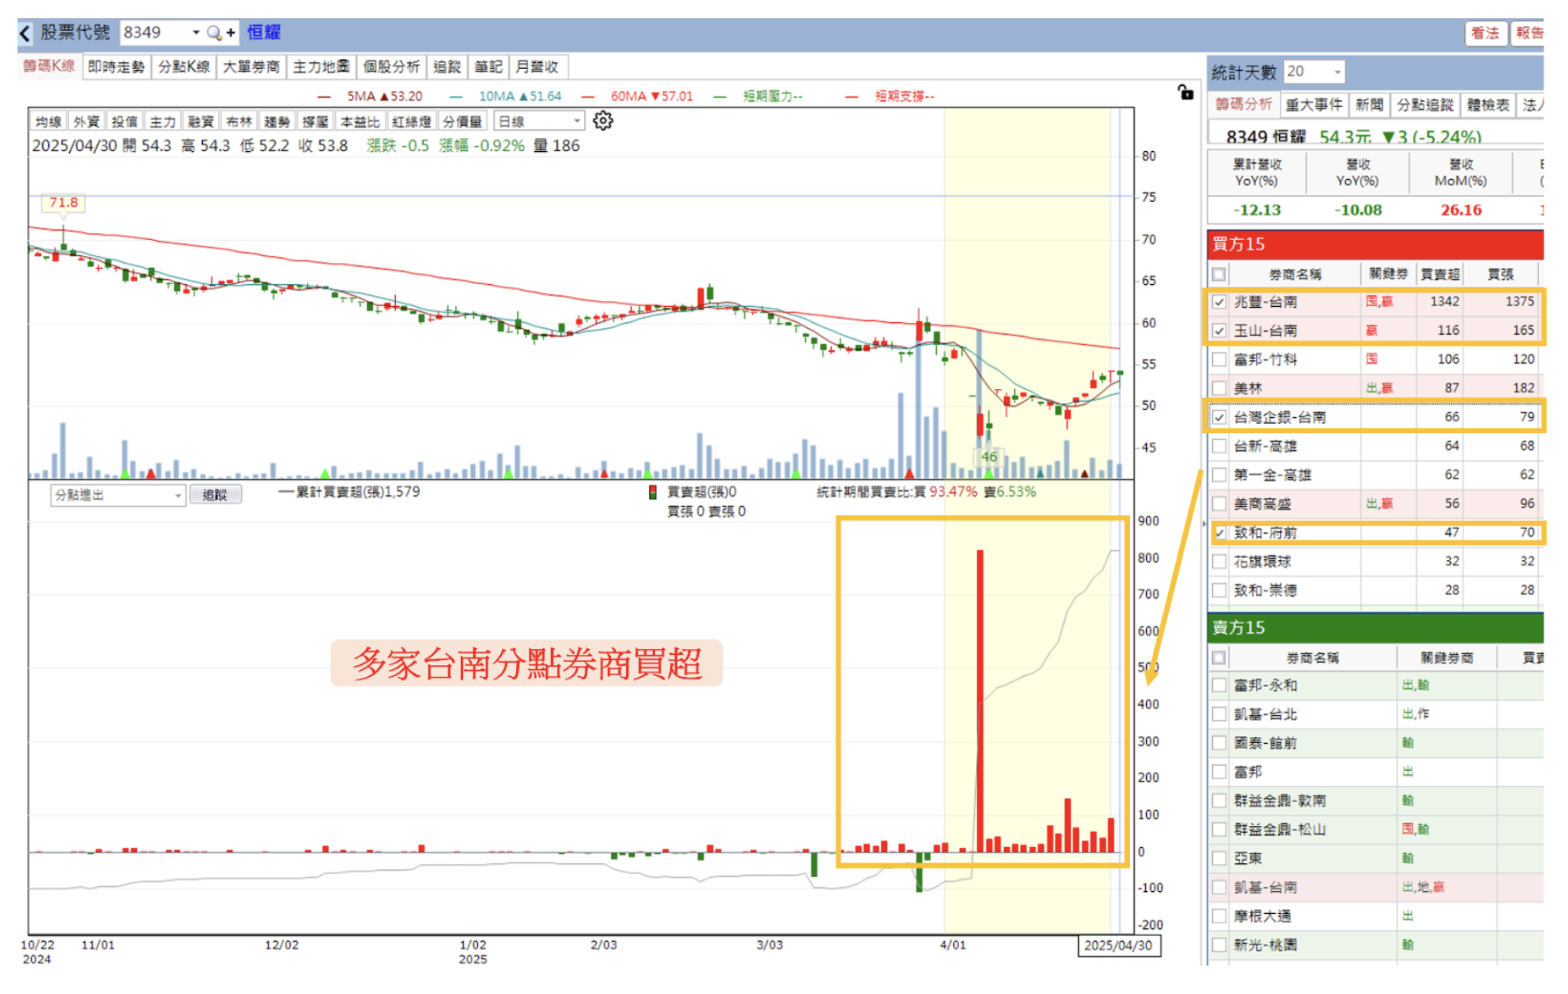Open the stock code dropdown arrow
The image size is (1568, 994).
coord(196,33)
